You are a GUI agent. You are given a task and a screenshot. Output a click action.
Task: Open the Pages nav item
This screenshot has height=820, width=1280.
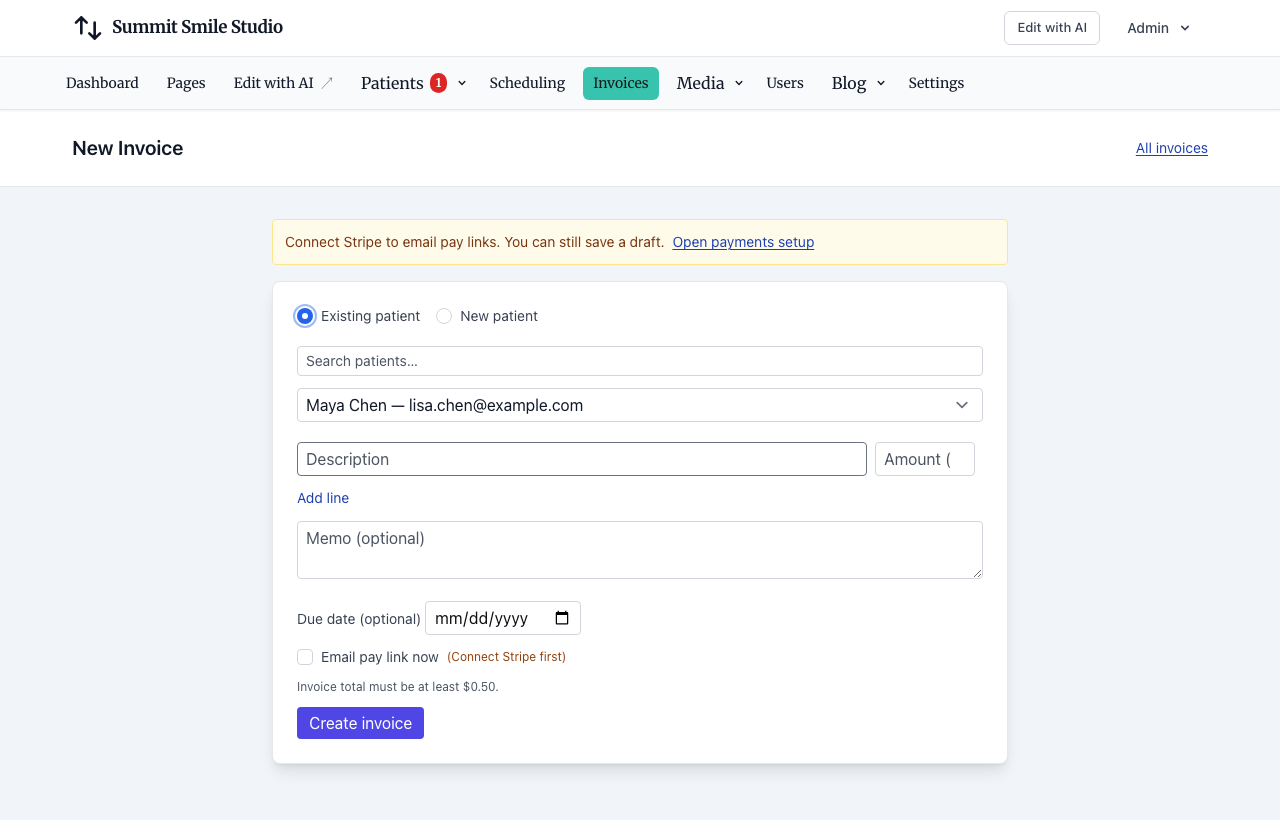pyautogui.click(x=186, y=83)
